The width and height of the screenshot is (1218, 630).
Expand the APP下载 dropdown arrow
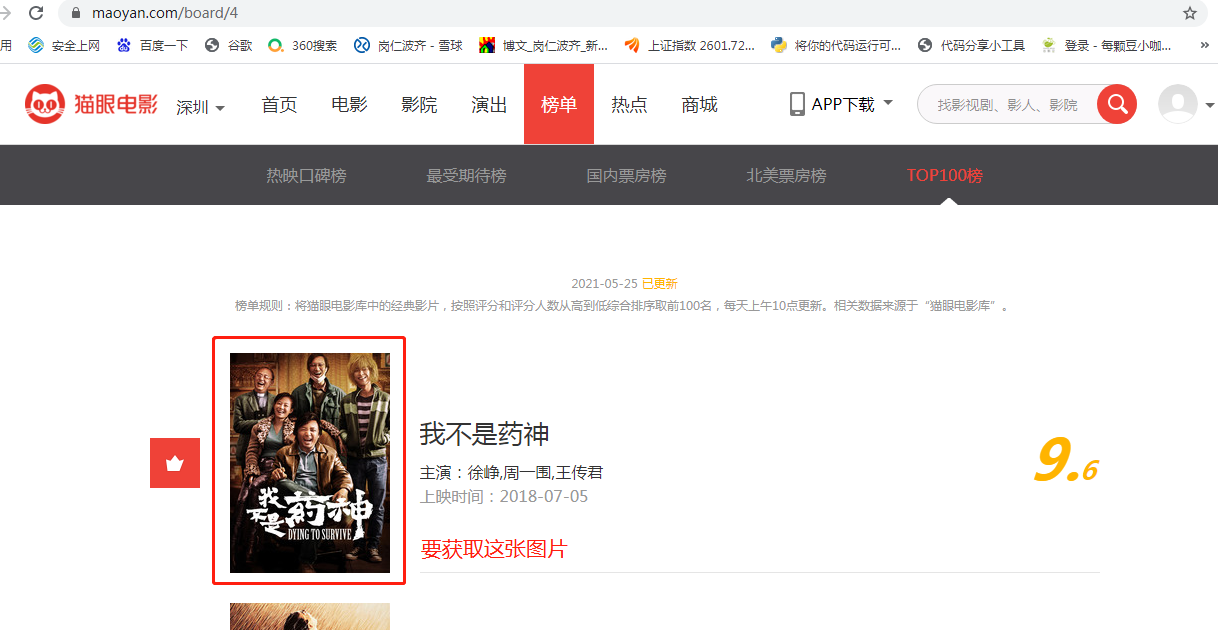click(888, 102)
